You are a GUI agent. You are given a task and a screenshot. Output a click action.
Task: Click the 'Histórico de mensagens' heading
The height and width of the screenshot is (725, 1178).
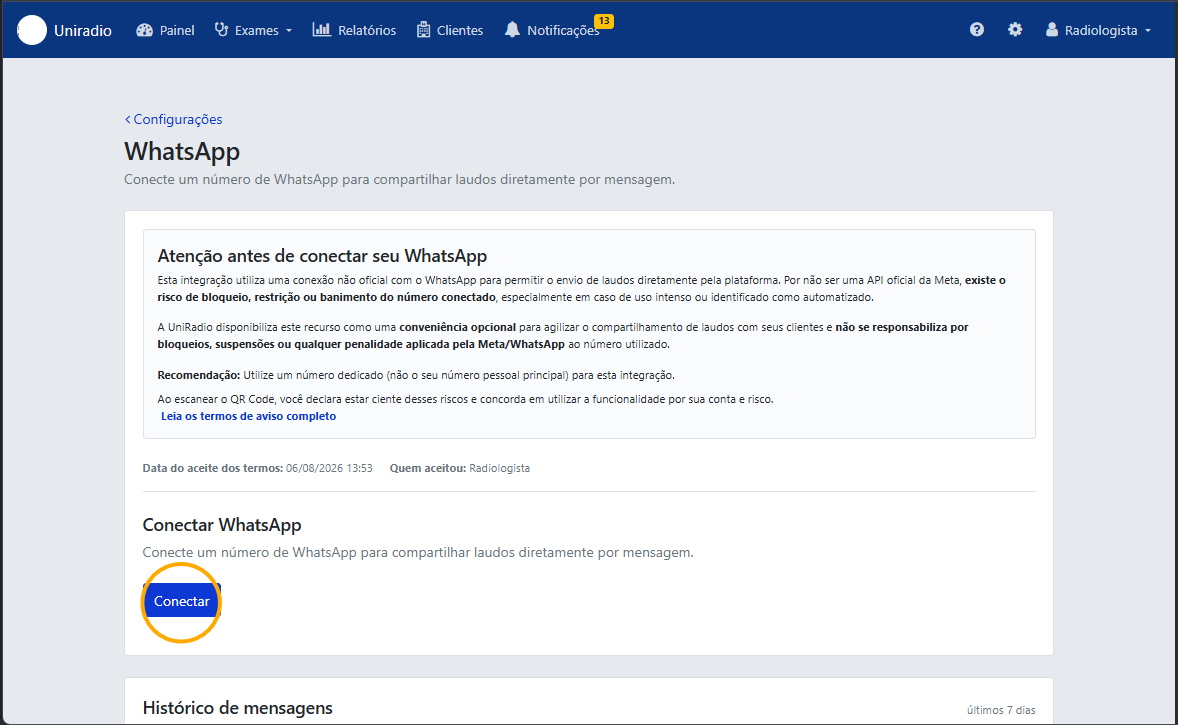(x=237, y=708)
